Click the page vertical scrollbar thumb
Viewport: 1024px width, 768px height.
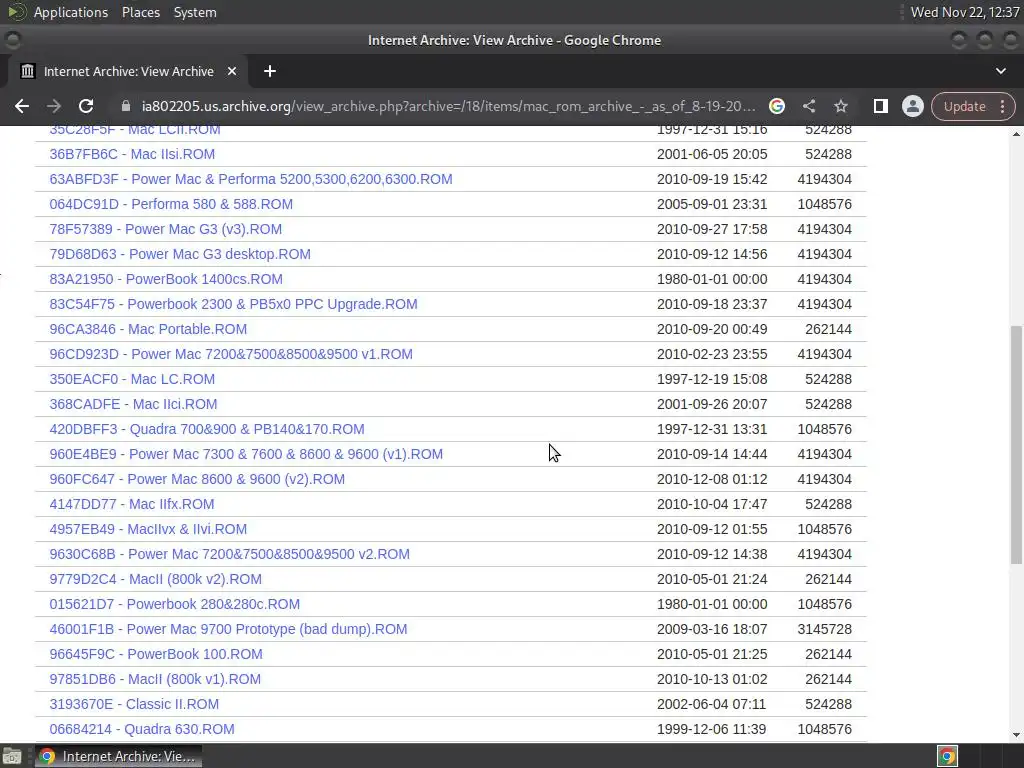click(1016, 444)
